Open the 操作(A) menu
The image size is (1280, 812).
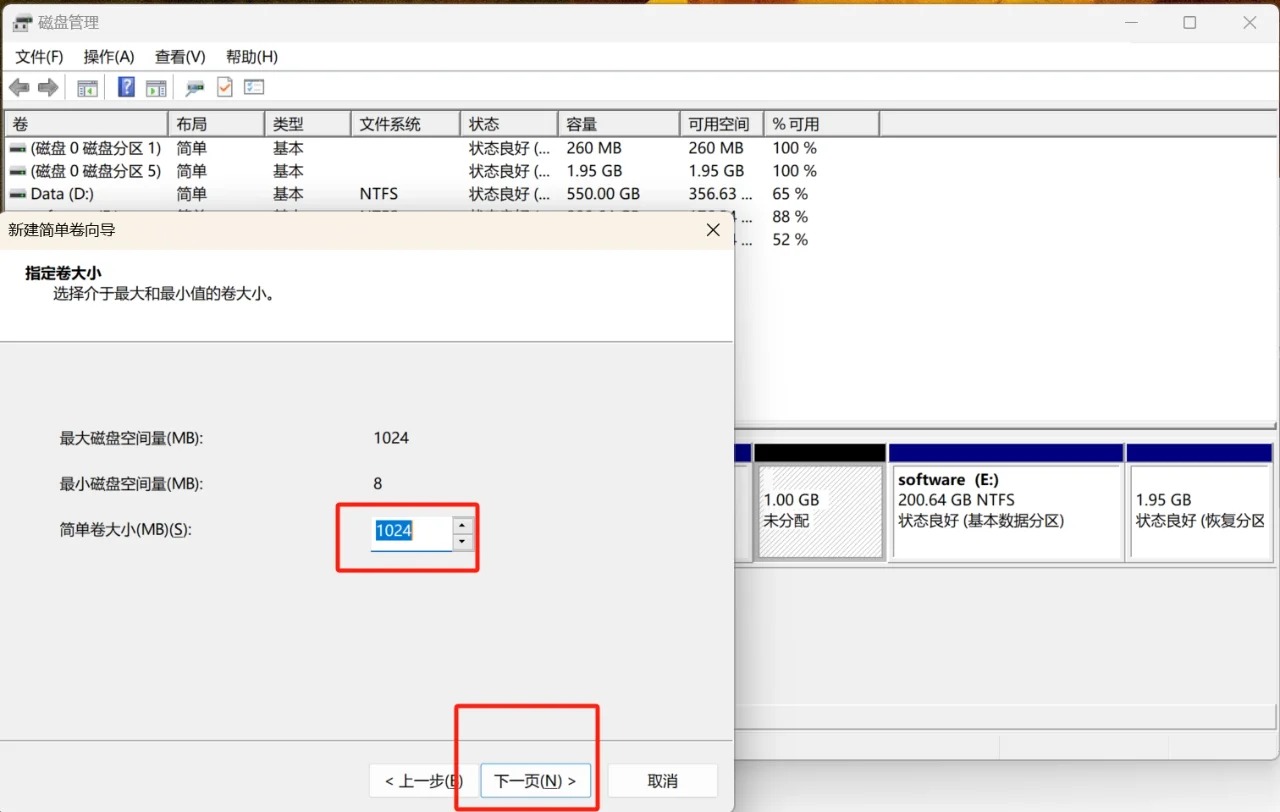pos(109,57)
